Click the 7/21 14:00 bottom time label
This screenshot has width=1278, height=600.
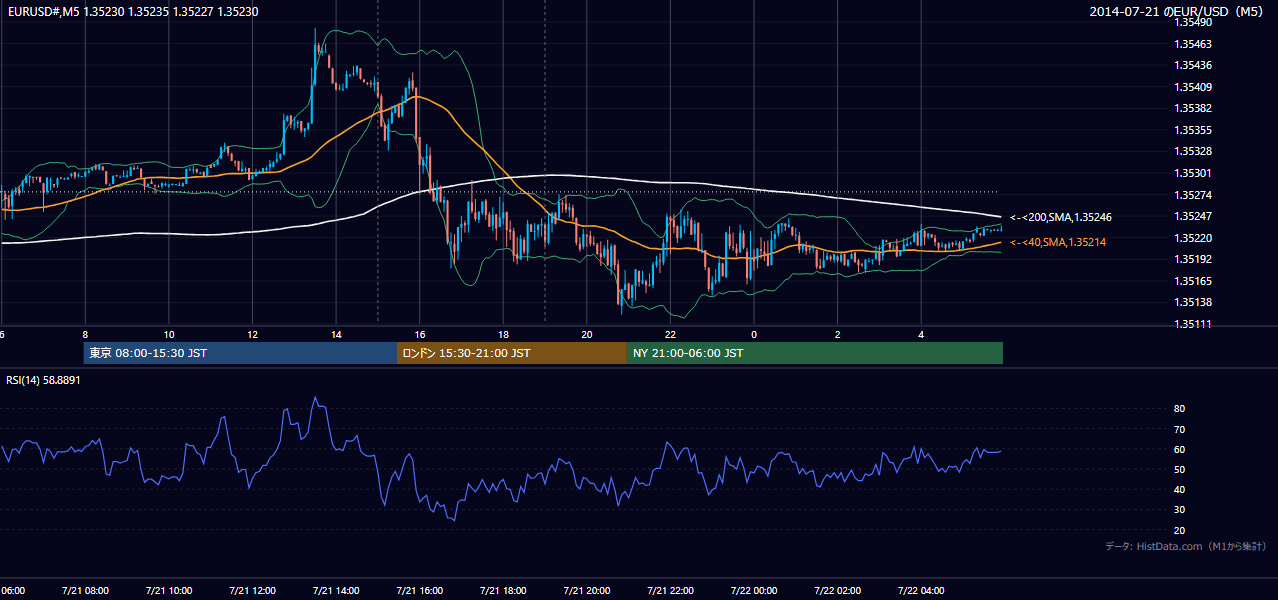[x=336, y=590]
